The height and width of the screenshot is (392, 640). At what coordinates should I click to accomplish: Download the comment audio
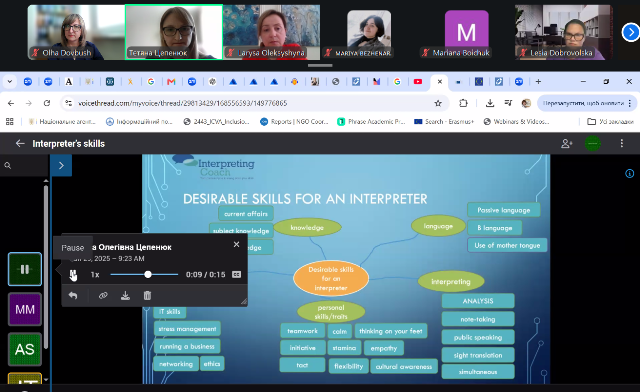(x=125, y=295)
